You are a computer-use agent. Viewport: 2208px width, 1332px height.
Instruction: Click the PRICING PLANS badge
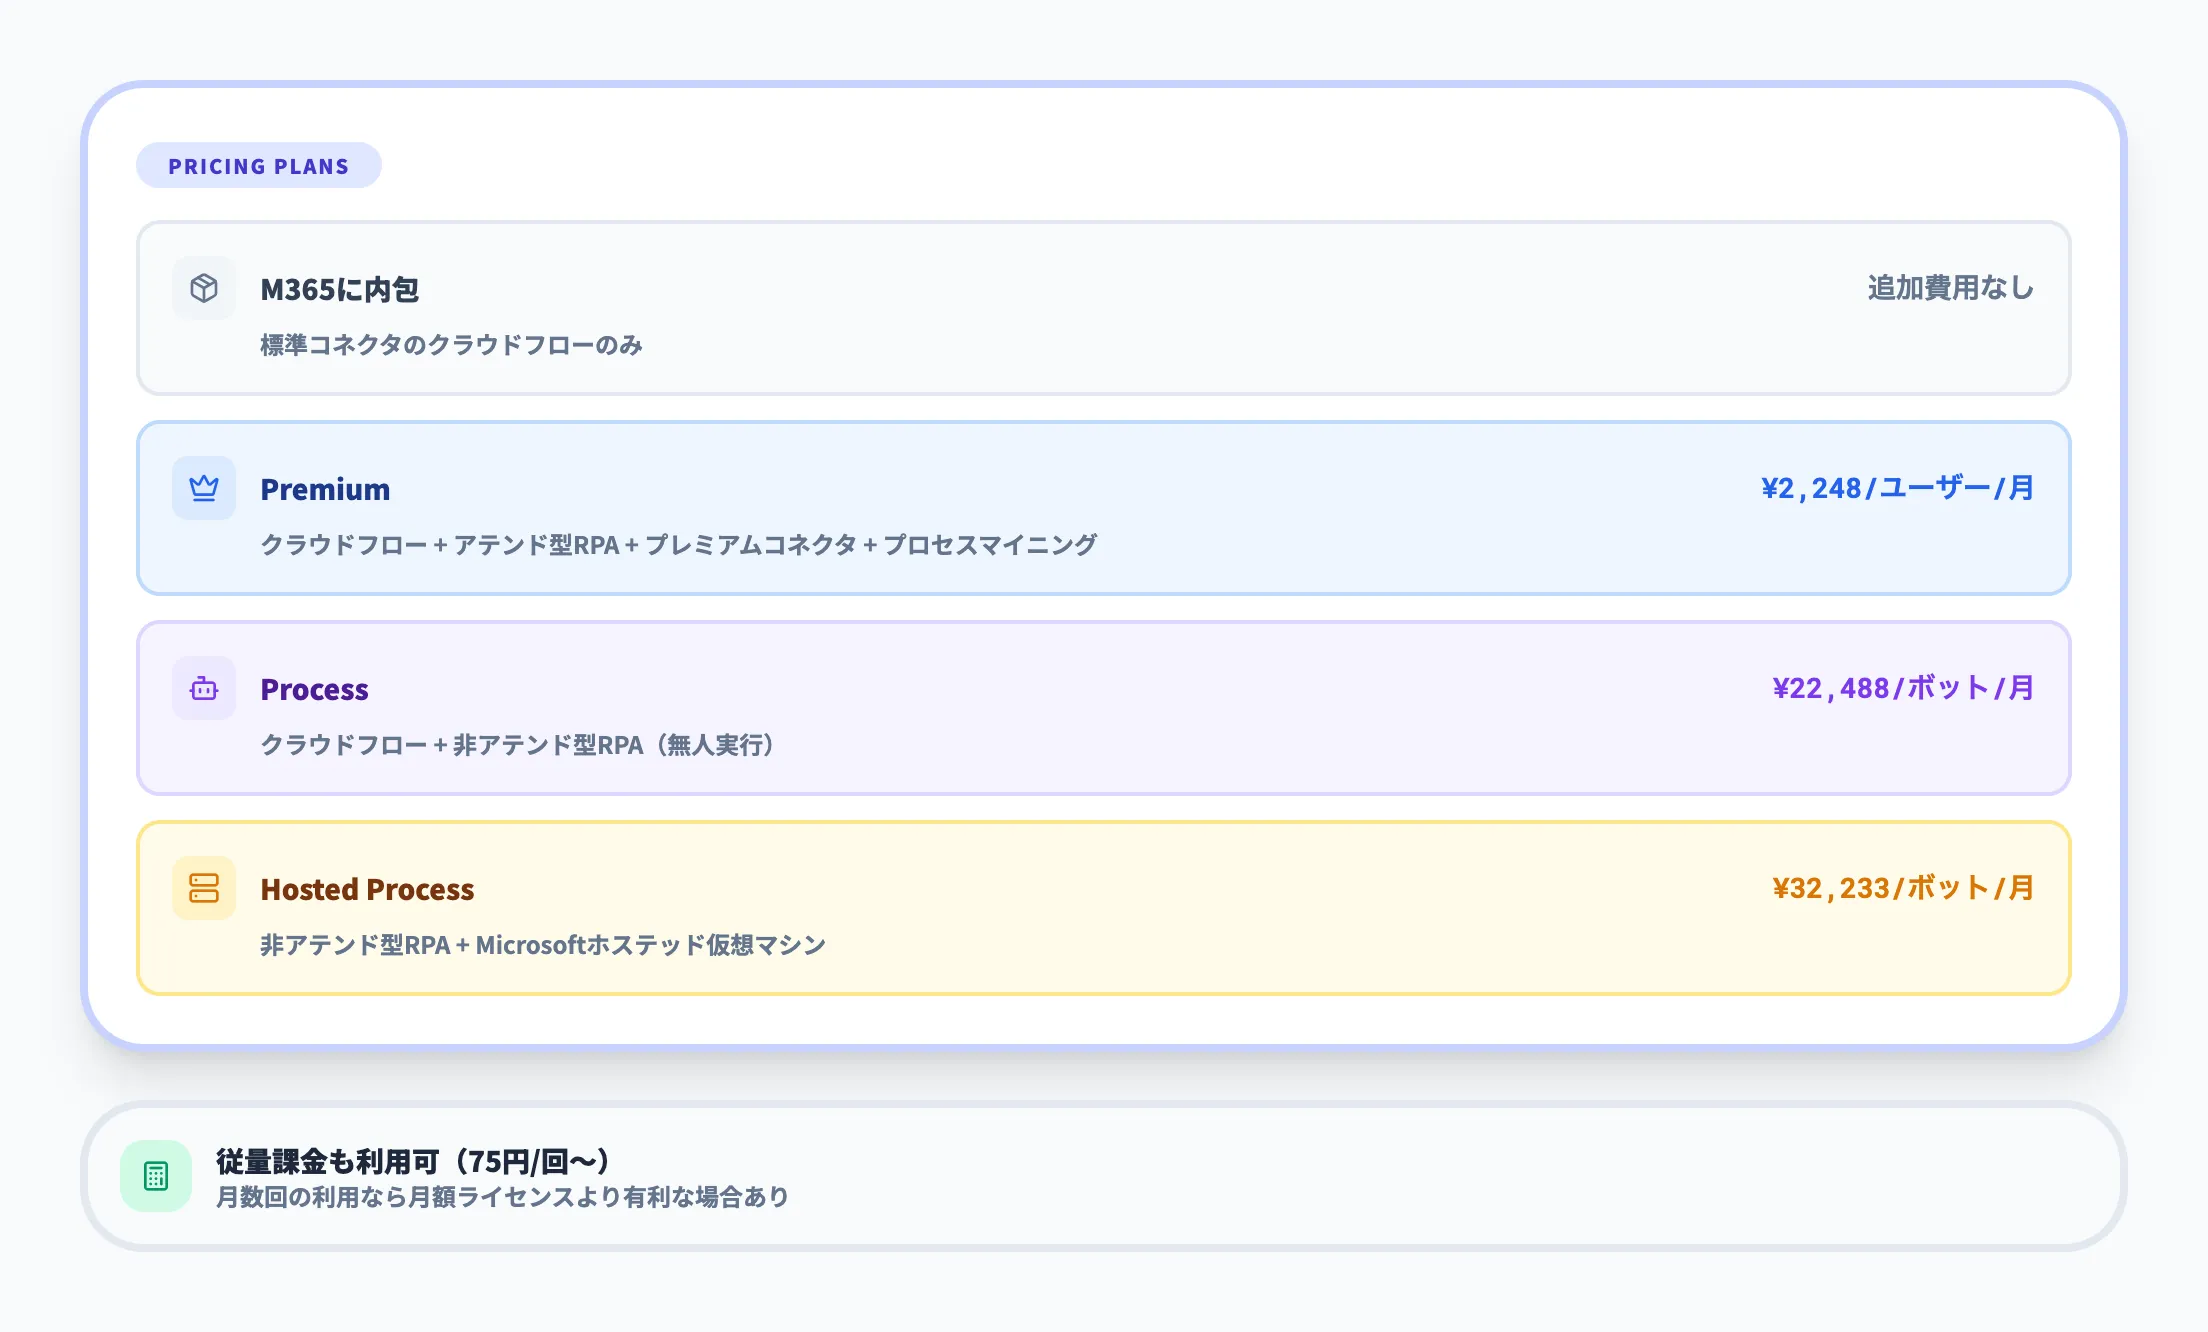pyautogui.click(x=258, y=166)
